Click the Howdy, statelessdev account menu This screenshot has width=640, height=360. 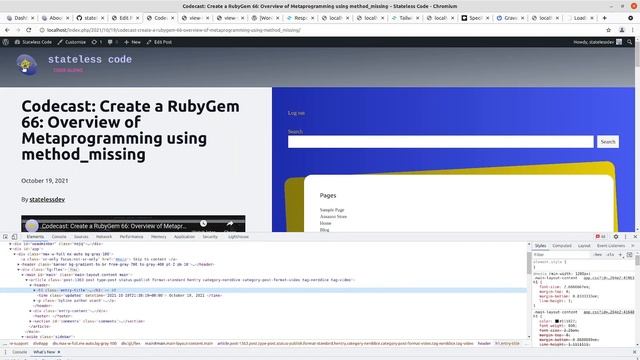[598, 42]
